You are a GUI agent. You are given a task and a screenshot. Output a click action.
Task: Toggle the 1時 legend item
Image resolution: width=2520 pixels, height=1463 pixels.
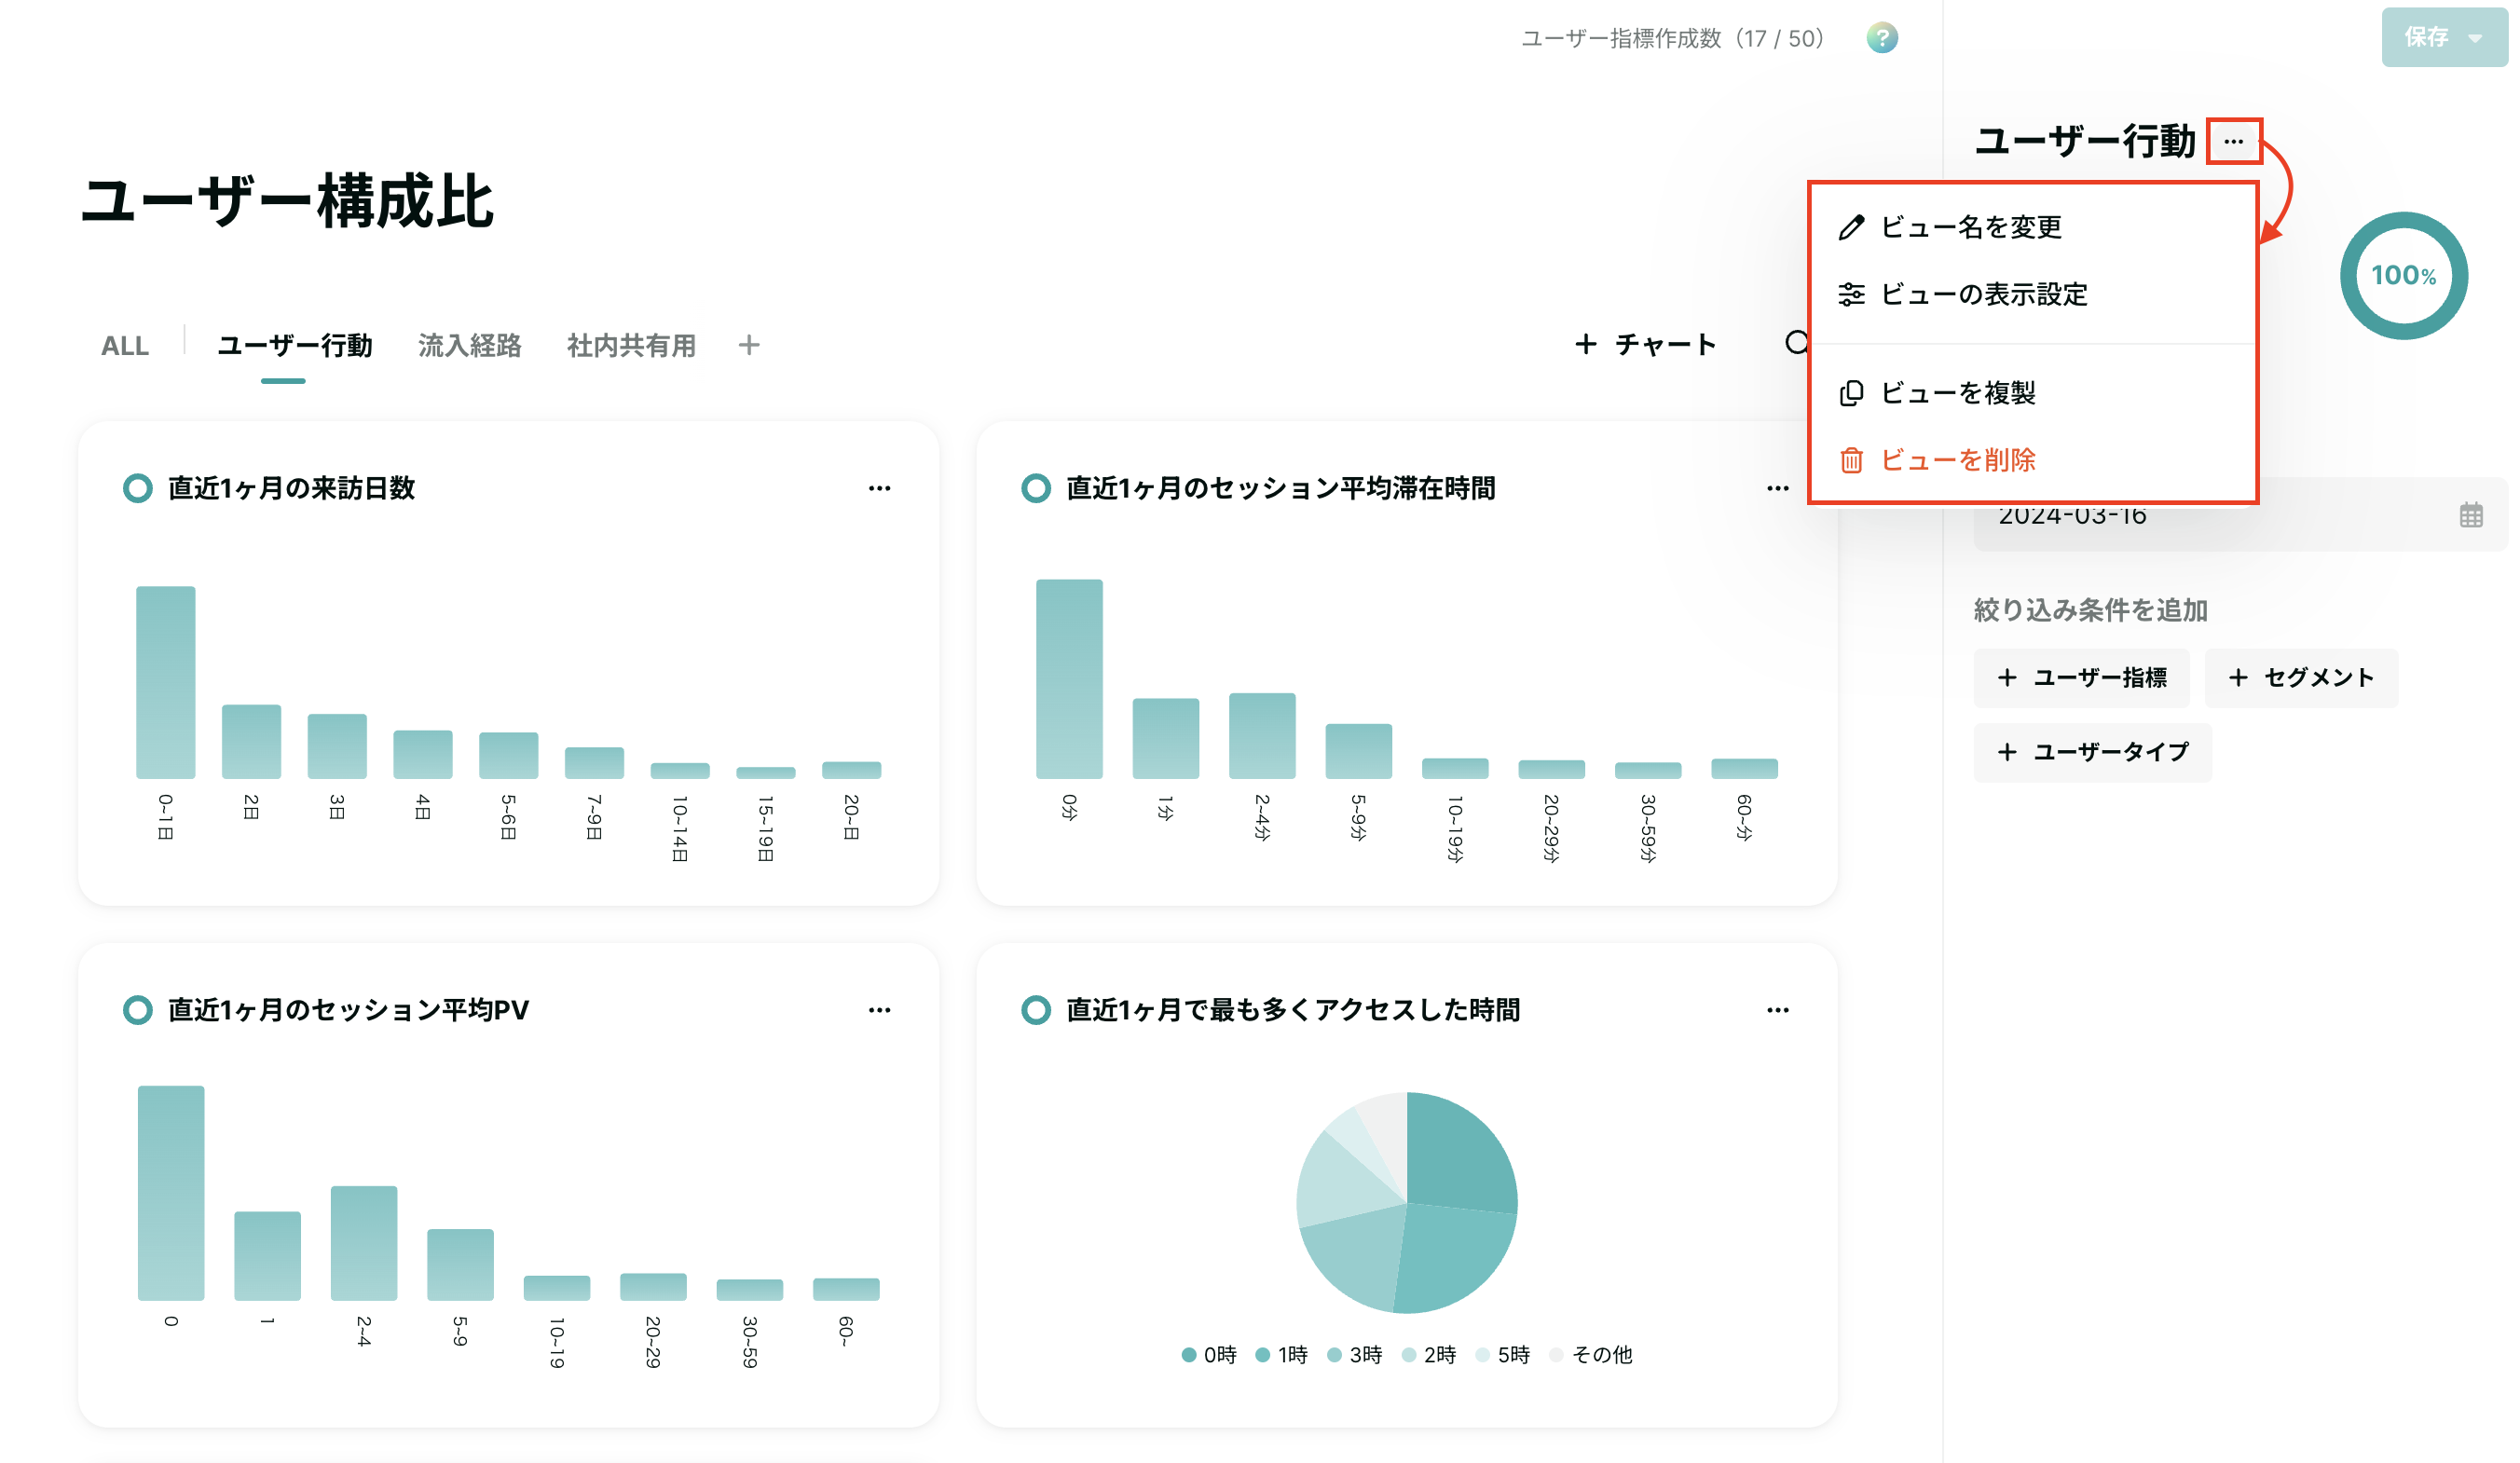pos(1281,1355)
